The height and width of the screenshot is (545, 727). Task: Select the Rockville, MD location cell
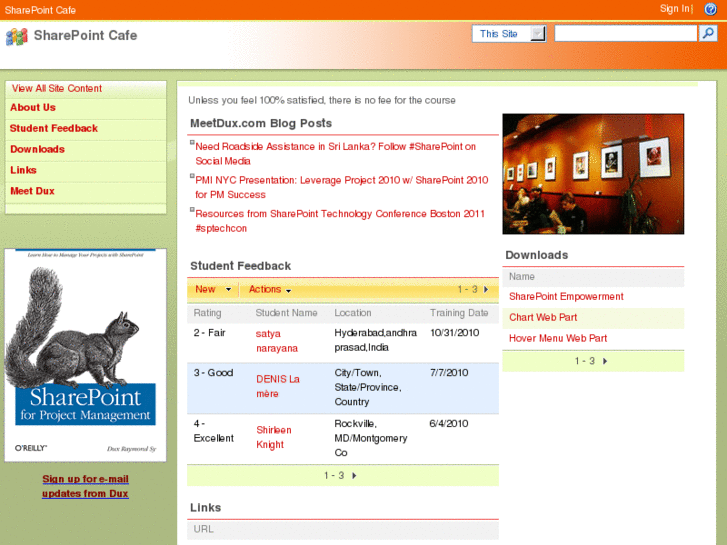click(371, 438)
